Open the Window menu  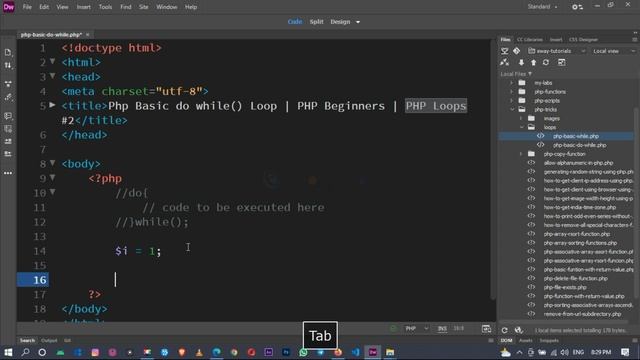(167, 7)
